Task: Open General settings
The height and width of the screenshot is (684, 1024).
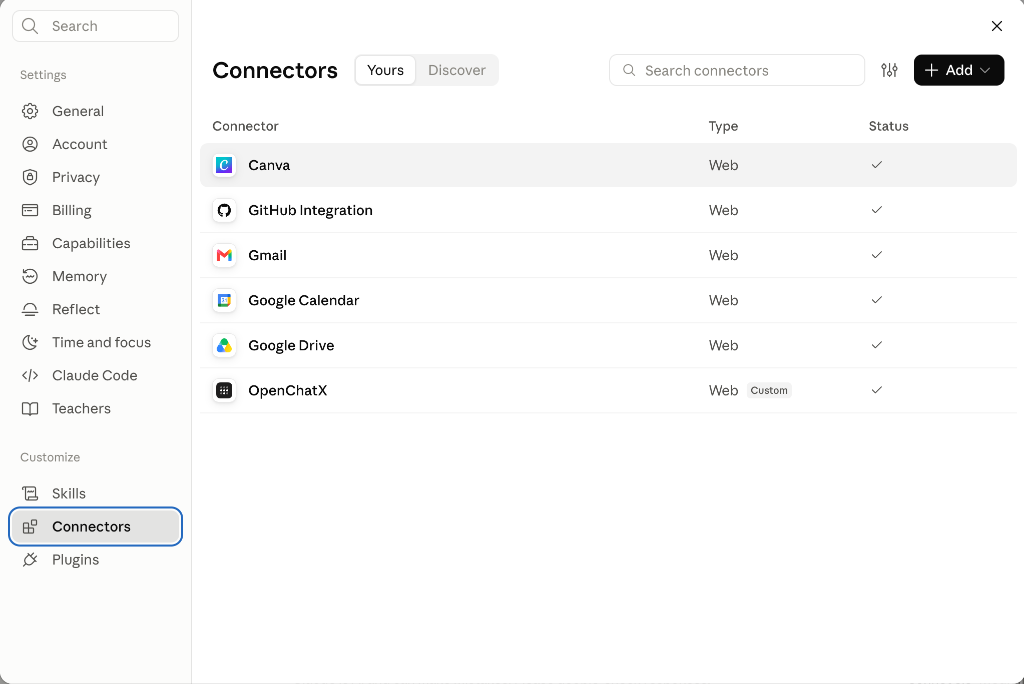Action: [95, 111]
